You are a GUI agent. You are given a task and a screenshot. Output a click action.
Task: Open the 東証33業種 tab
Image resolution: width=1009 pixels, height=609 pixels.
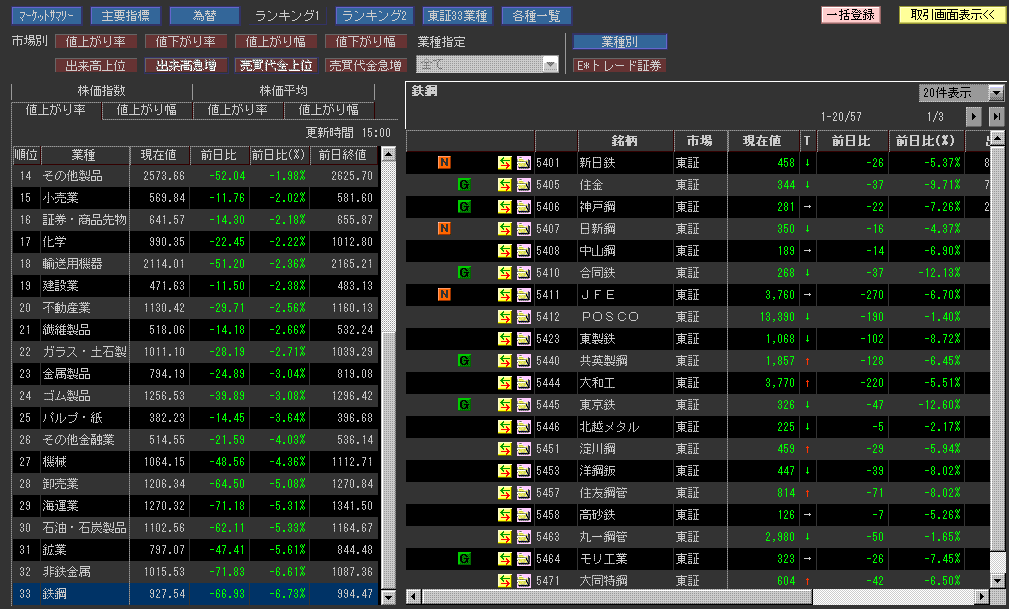pos(455,15)
